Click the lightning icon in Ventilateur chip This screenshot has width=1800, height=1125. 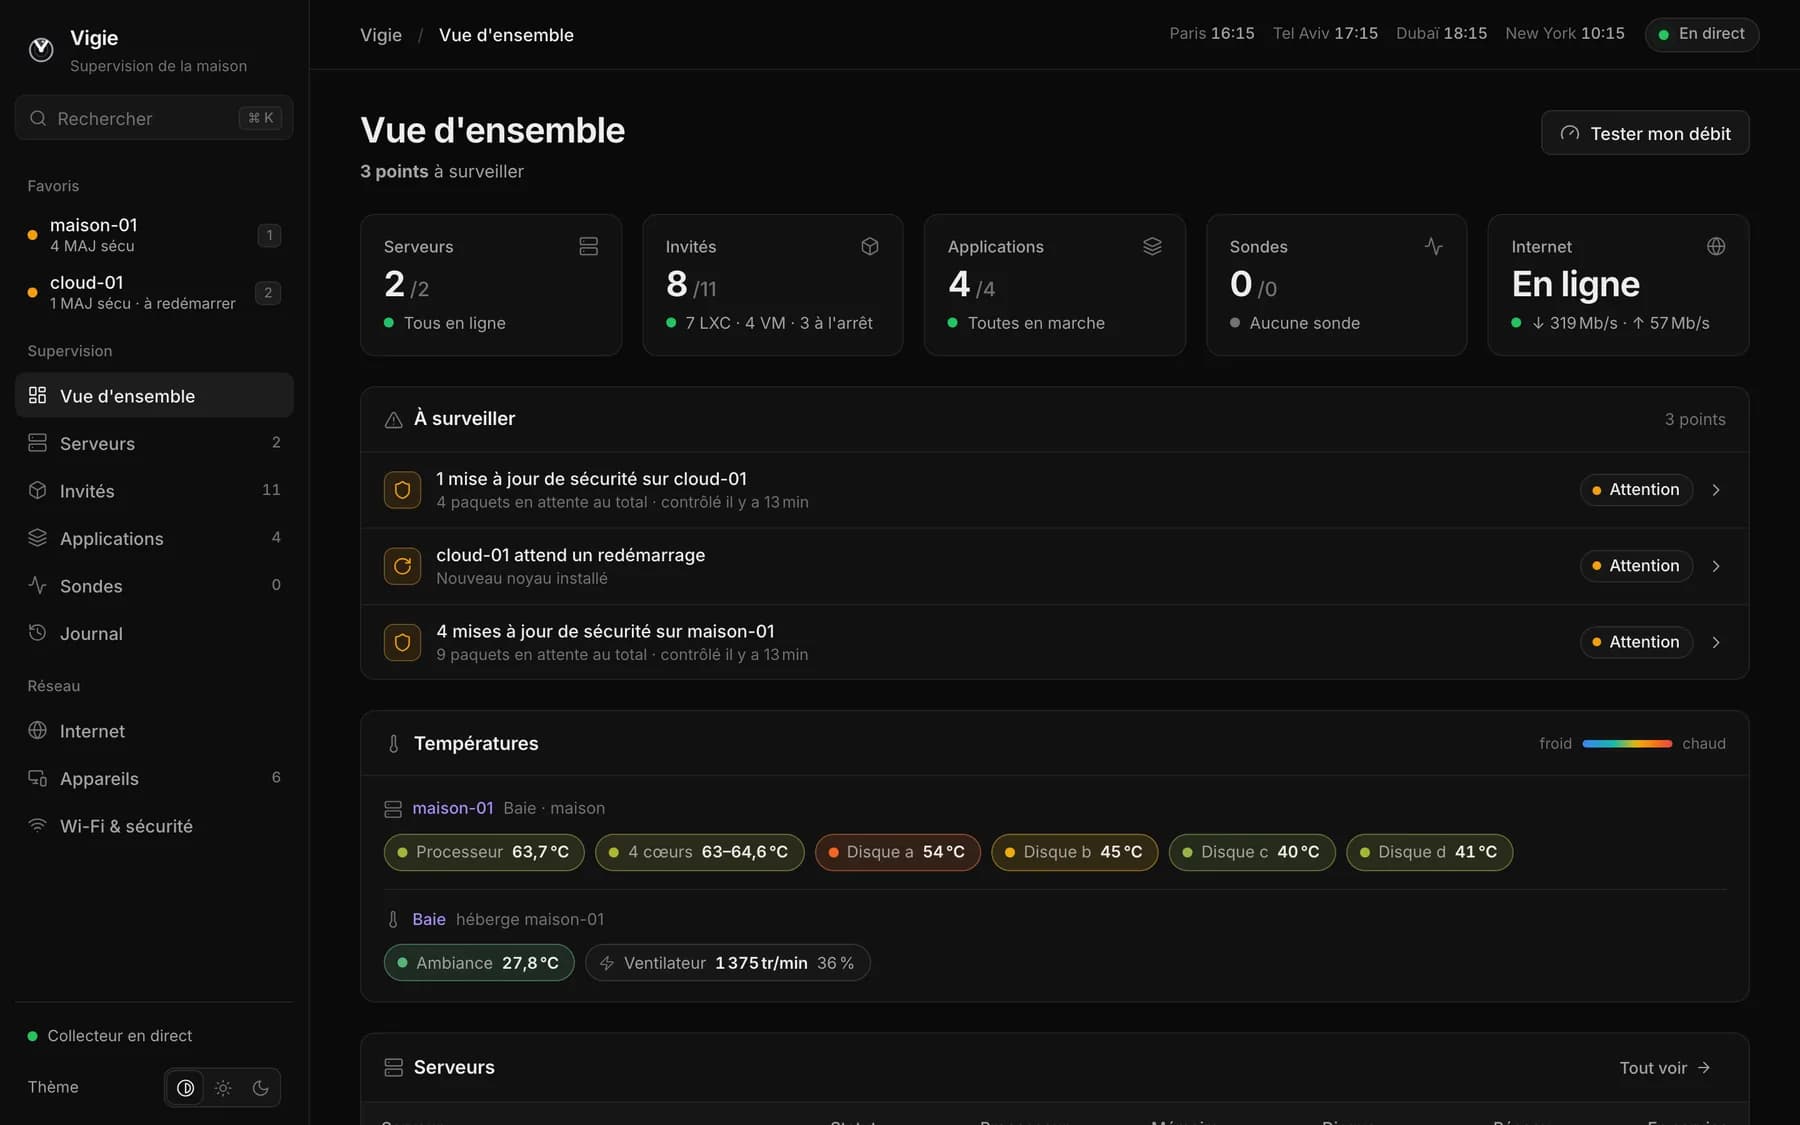click(x=607, y=963)
